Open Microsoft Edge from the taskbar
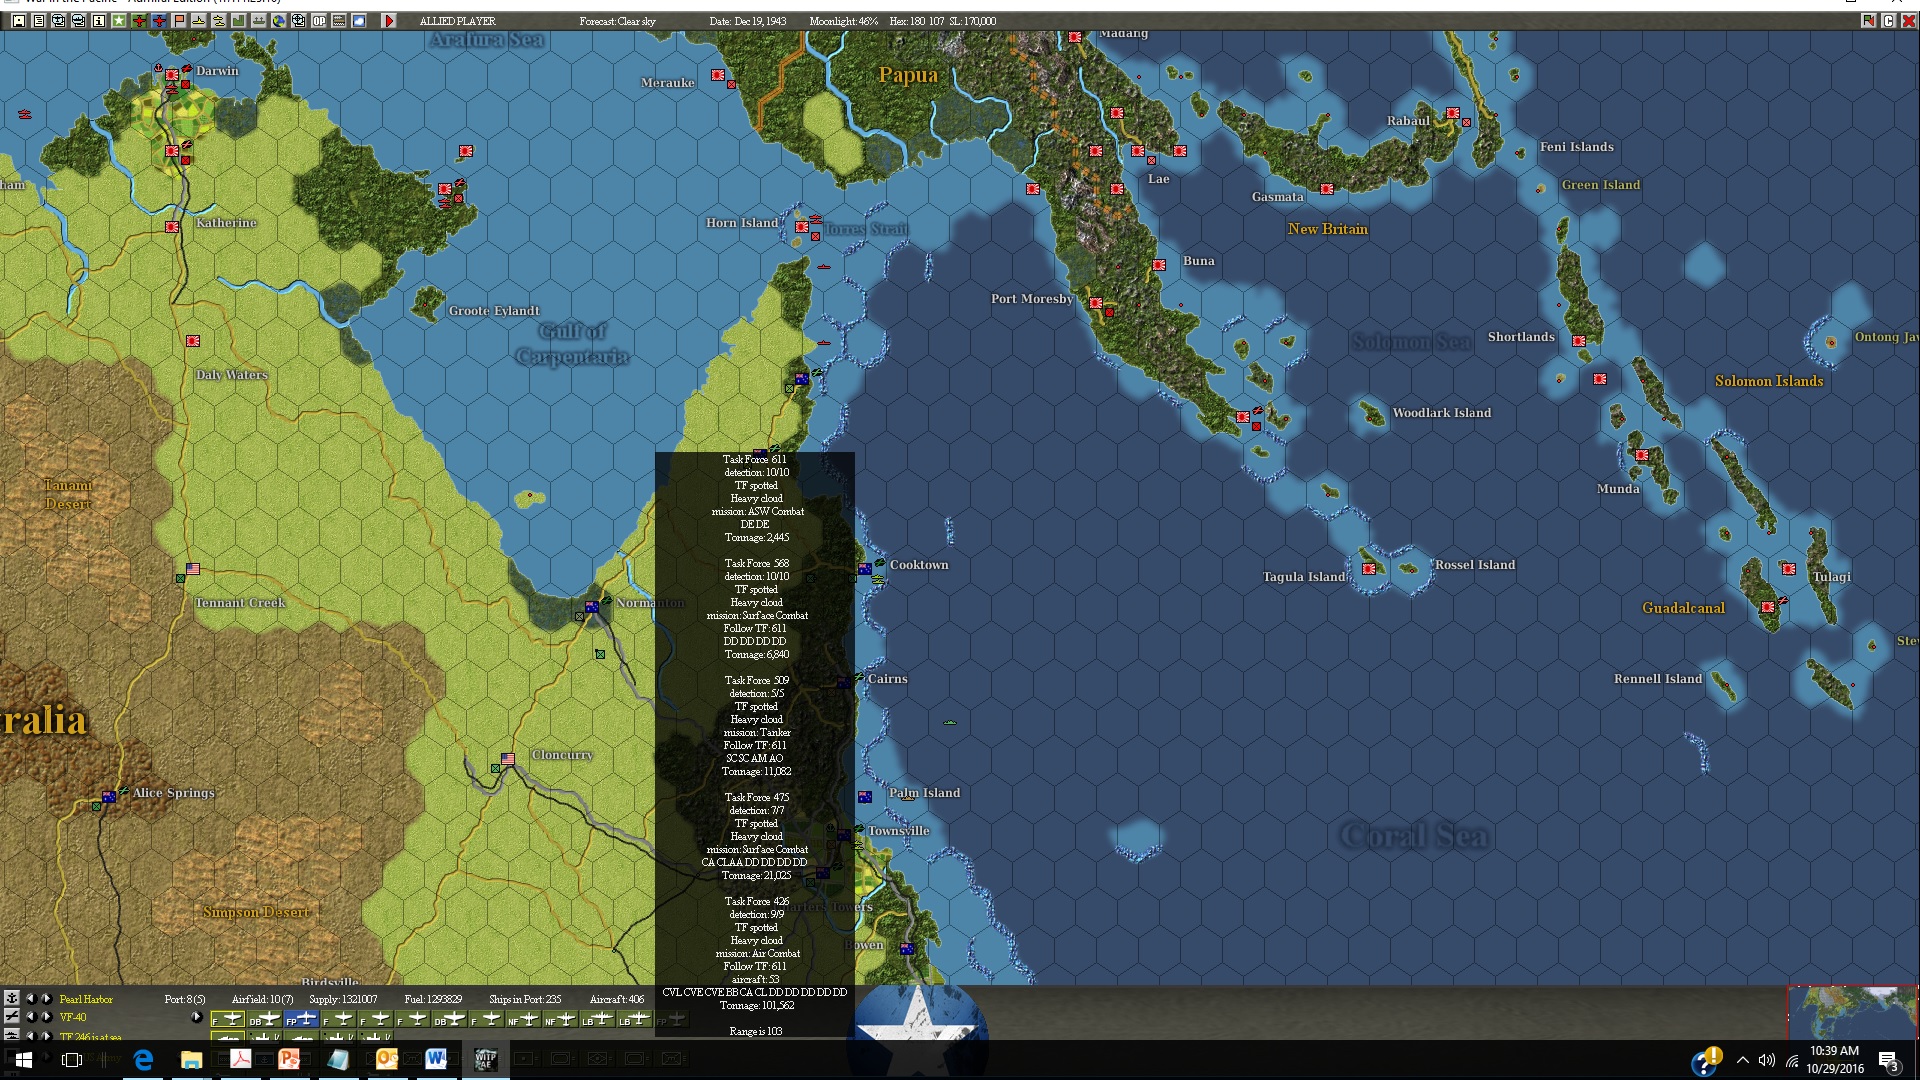1920x1080 pixels. (x=143, y=1060)
